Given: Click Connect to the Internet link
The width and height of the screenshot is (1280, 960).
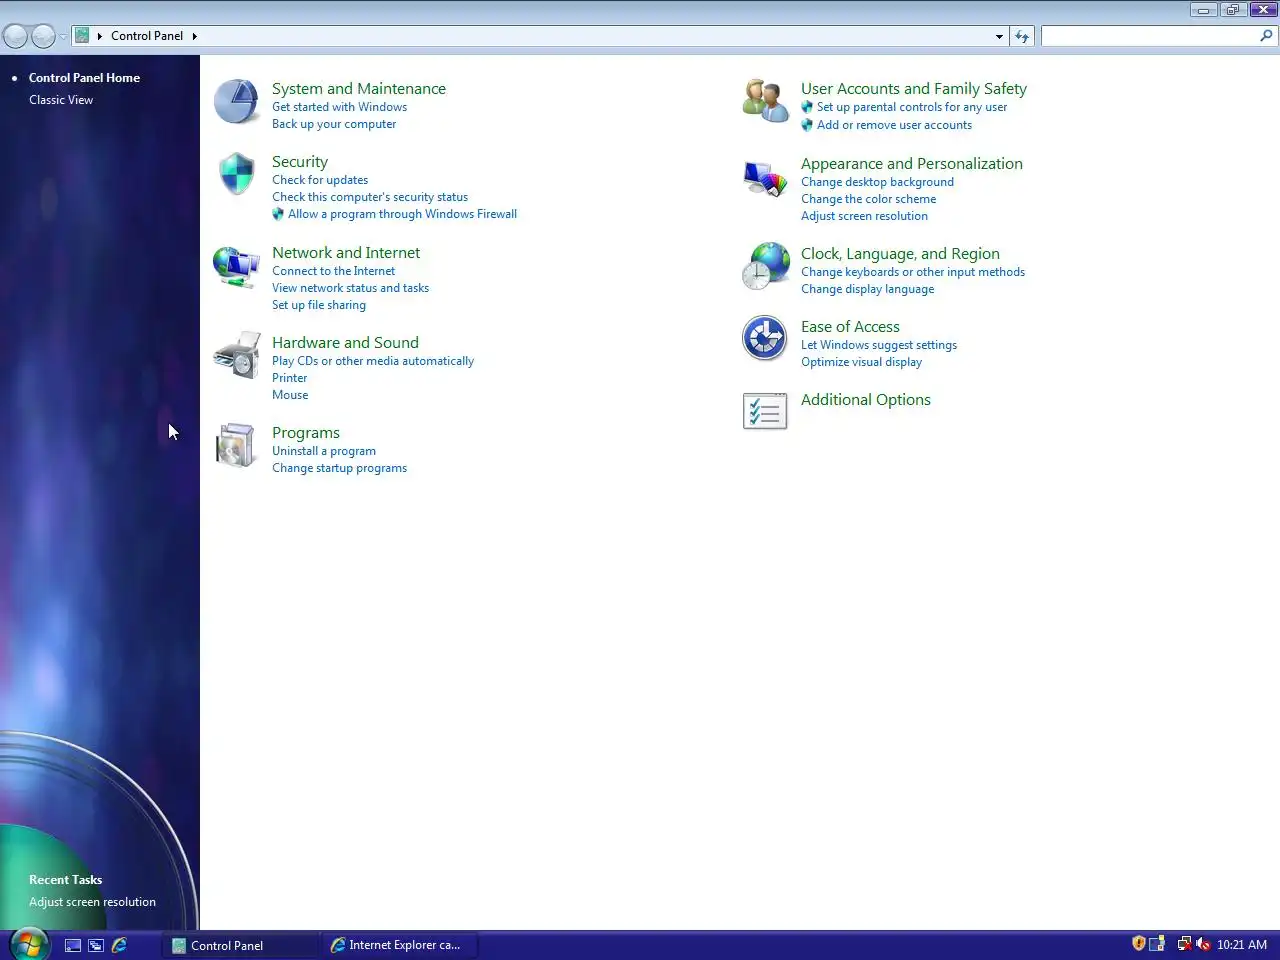Looking at the screenshot, I should [333, 271].
